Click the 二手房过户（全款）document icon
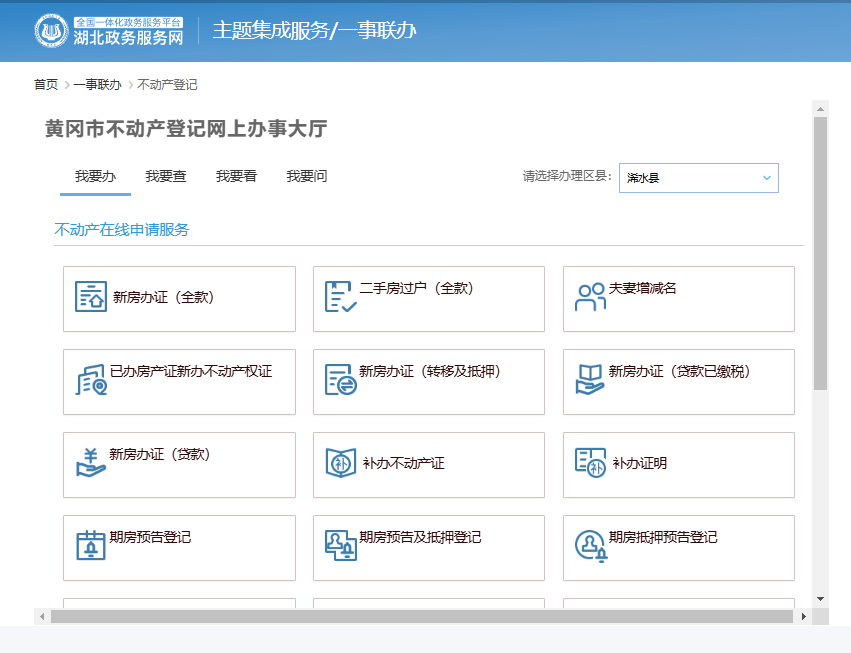 pos(340,297)
